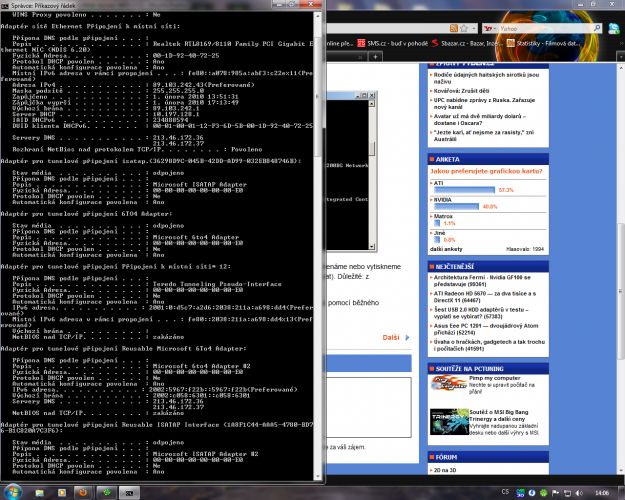Vote for Jiné in the poll

[x=439, y=233]
